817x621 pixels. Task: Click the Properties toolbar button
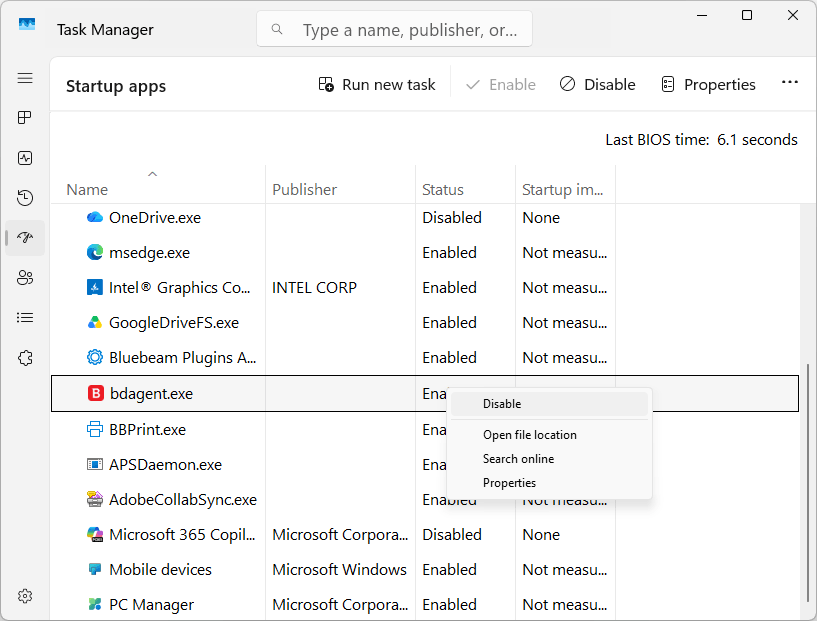coord(708,84)
